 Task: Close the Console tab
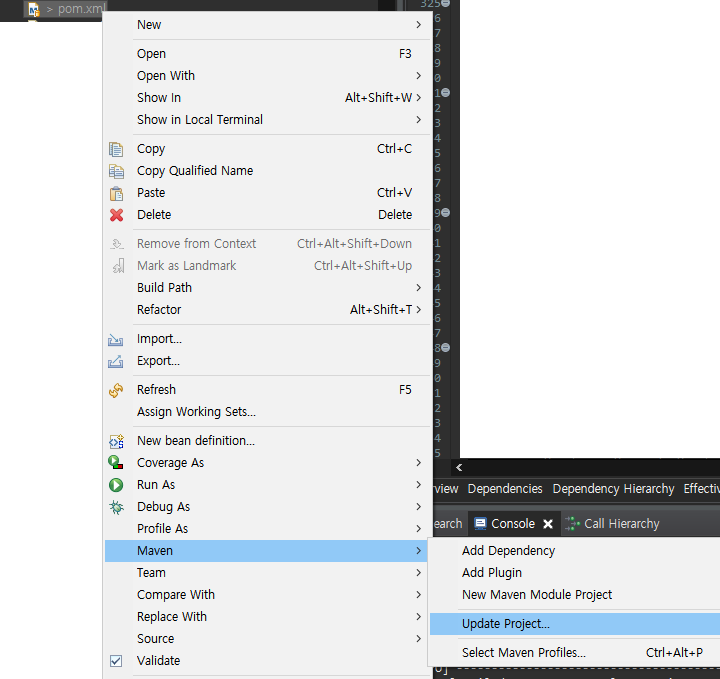click(548, 524)
